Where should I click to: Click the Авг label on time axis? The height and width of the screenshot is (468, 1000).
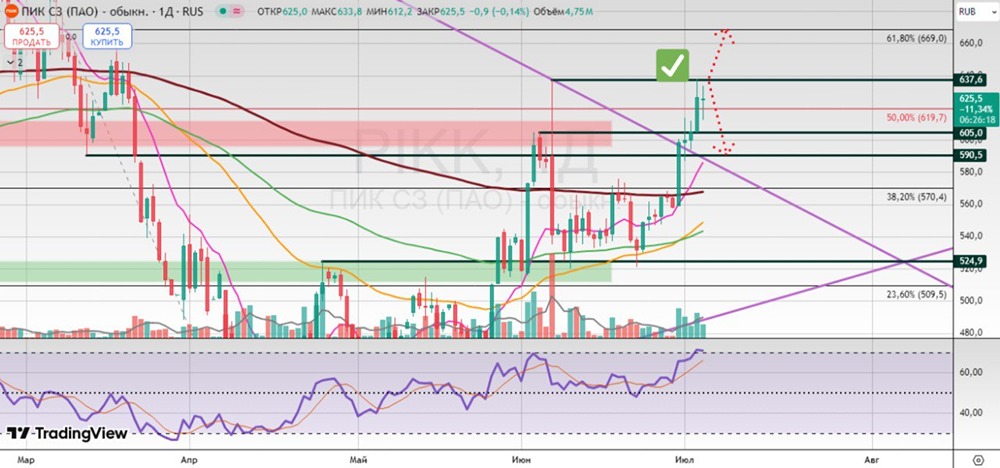pos(872,459)
